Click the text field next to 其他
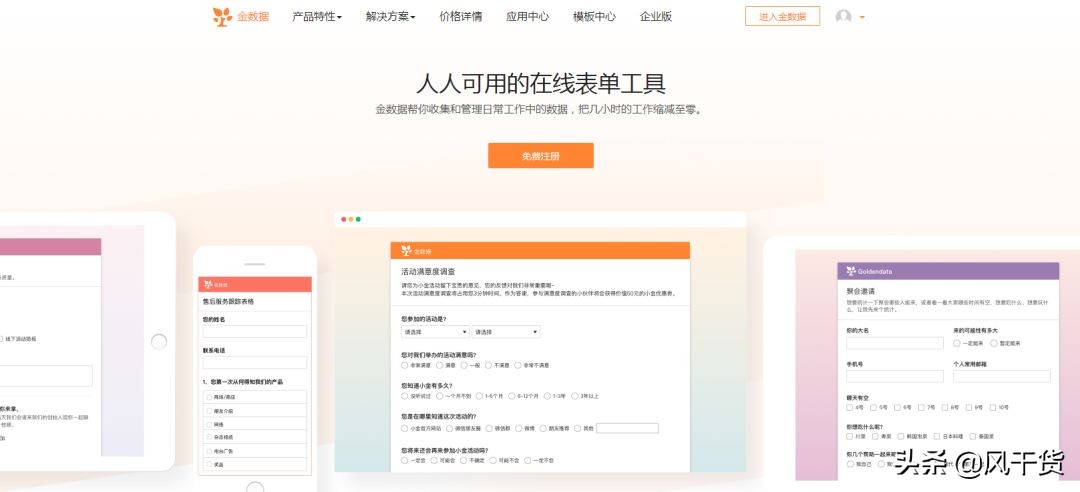 coord(627,428)
